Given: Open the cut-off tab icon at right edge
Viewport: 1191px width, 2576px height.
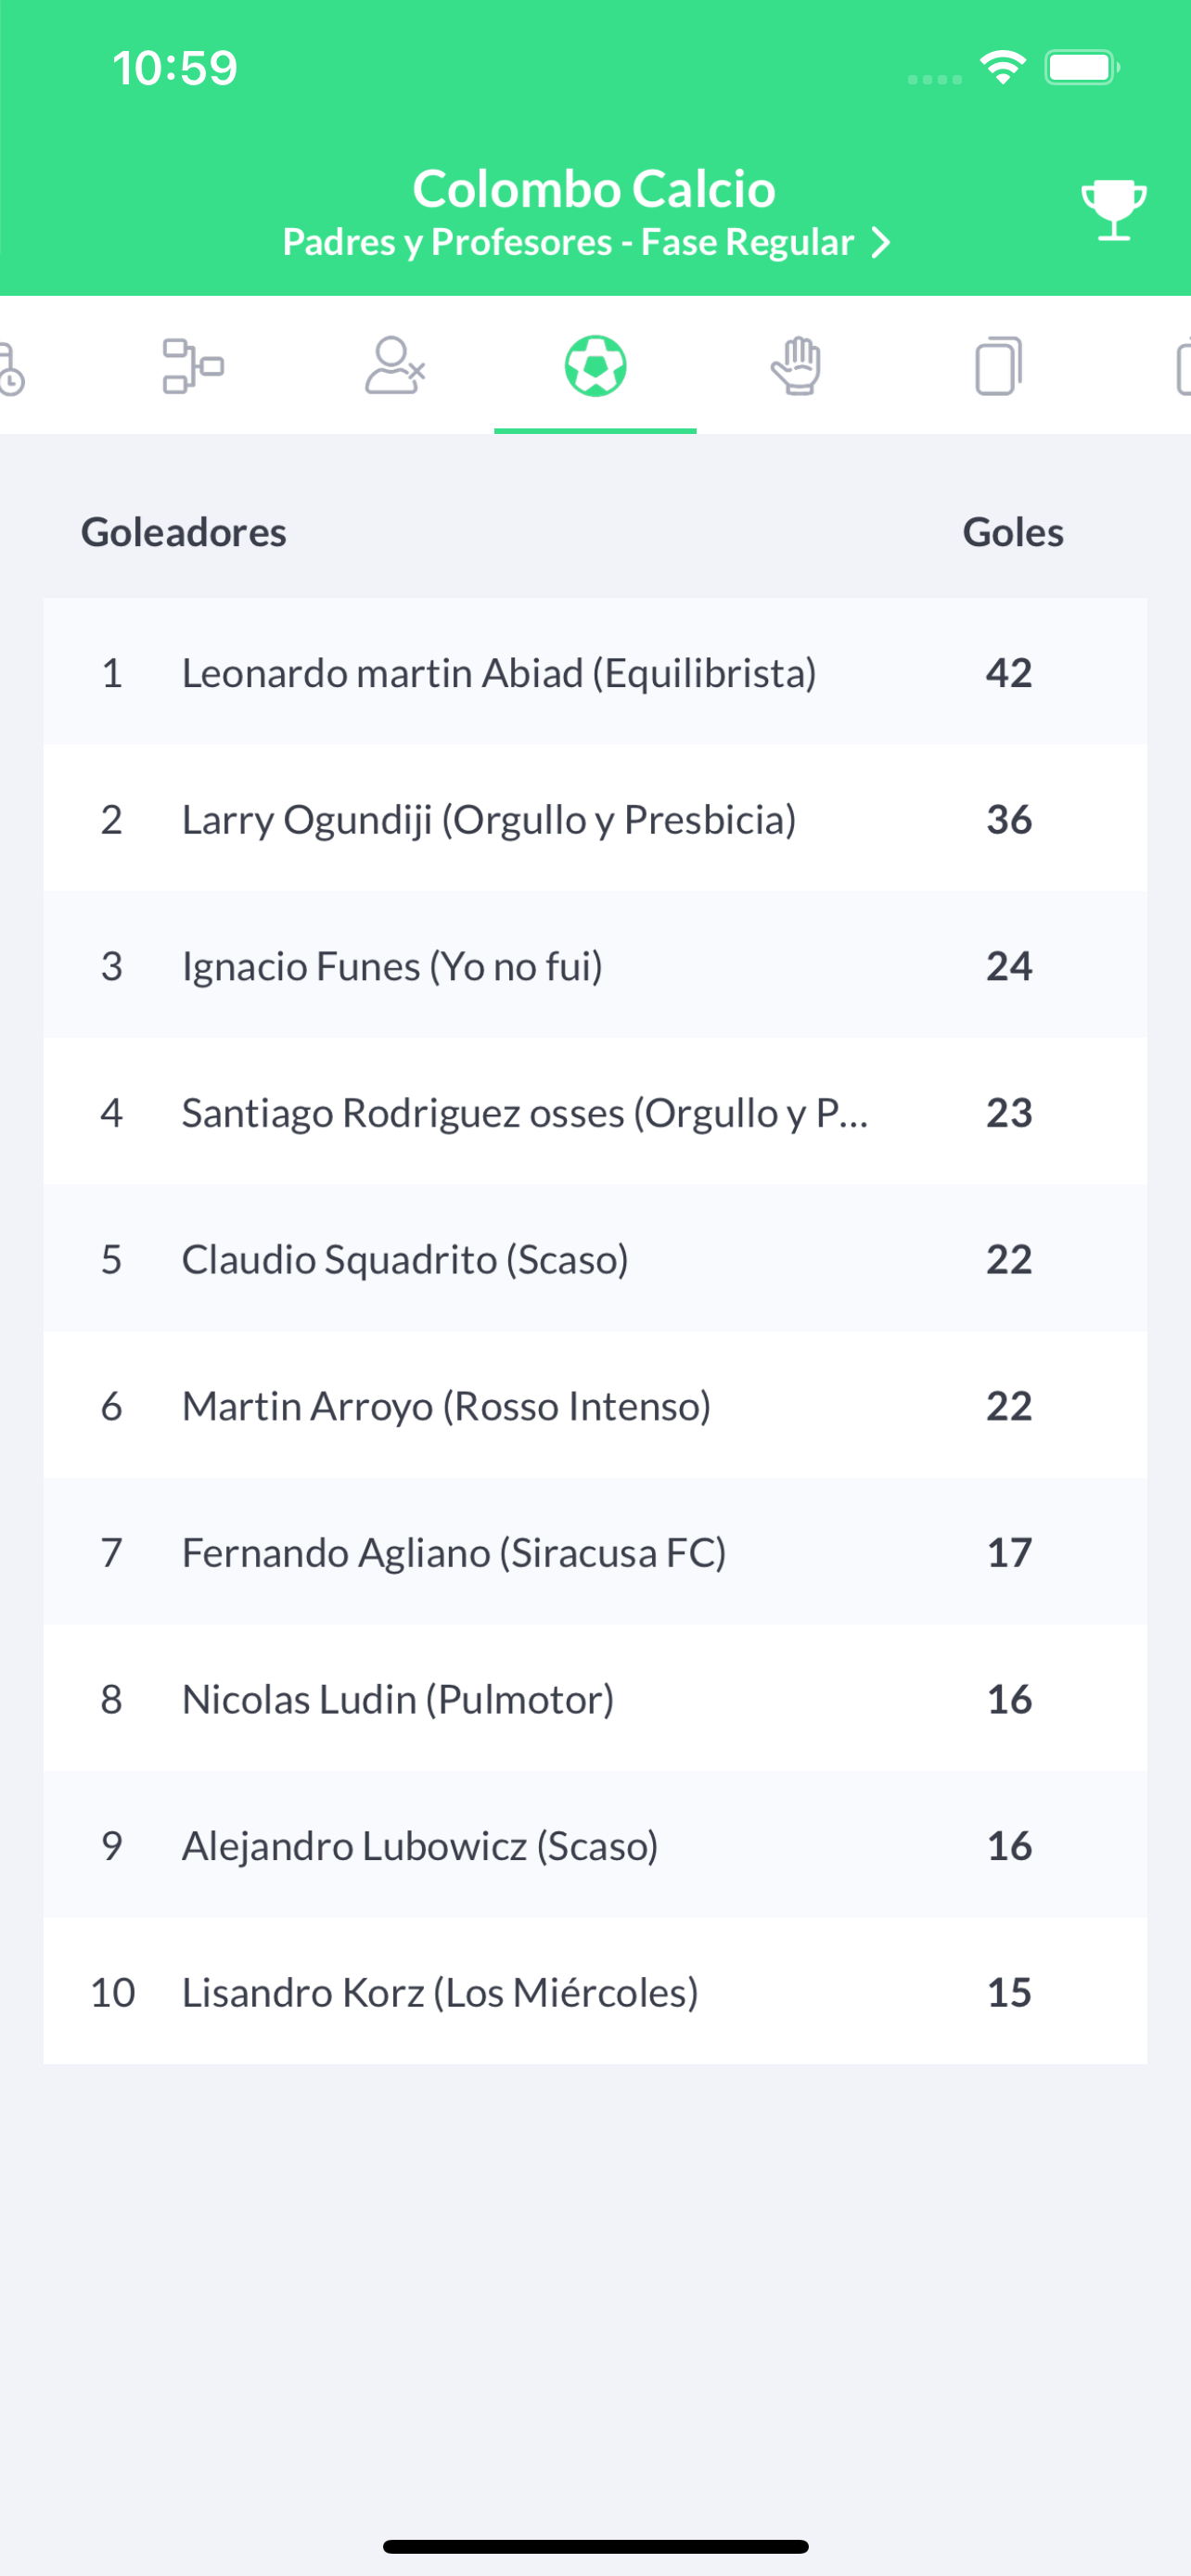Looking at the screenshot, I should click(x=1183, y=368).
